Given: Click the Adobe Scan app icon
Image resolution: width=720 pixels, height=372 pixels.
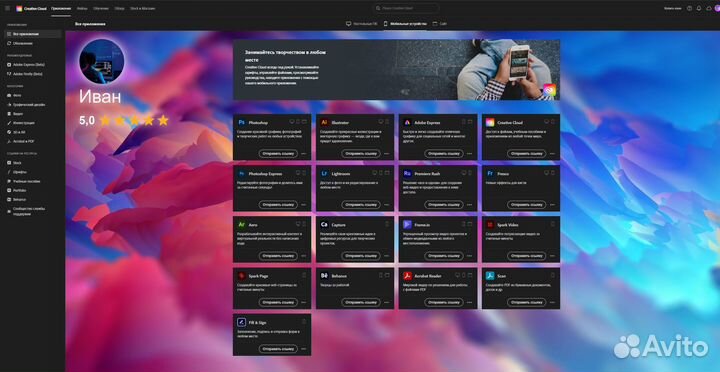Looking at the screenshot, I should [490, 276].
